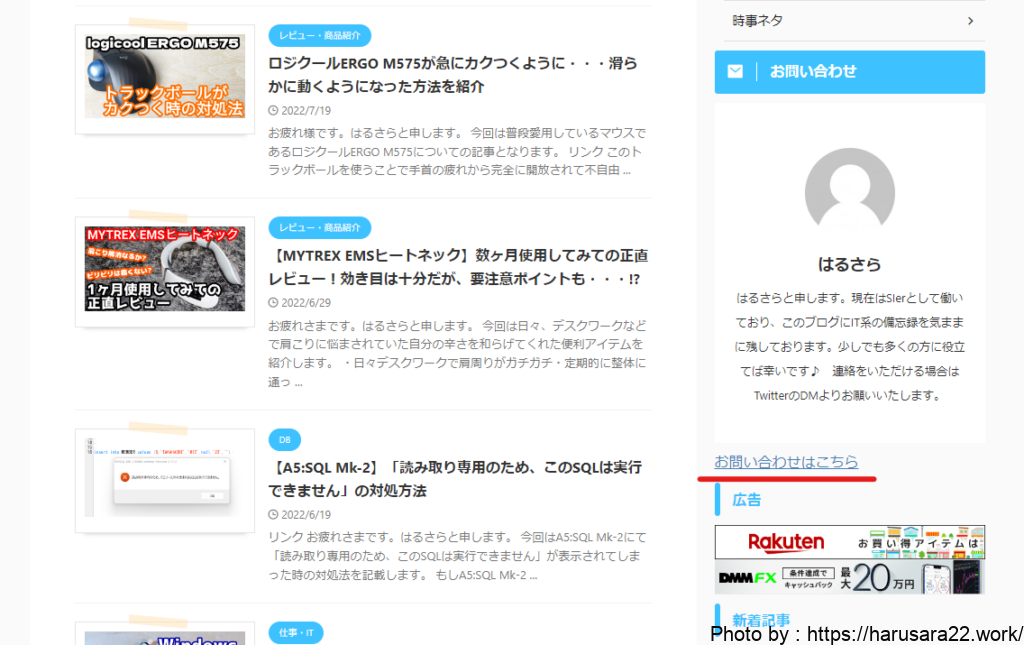Select the DB category tag

click(x=284, y=440)
